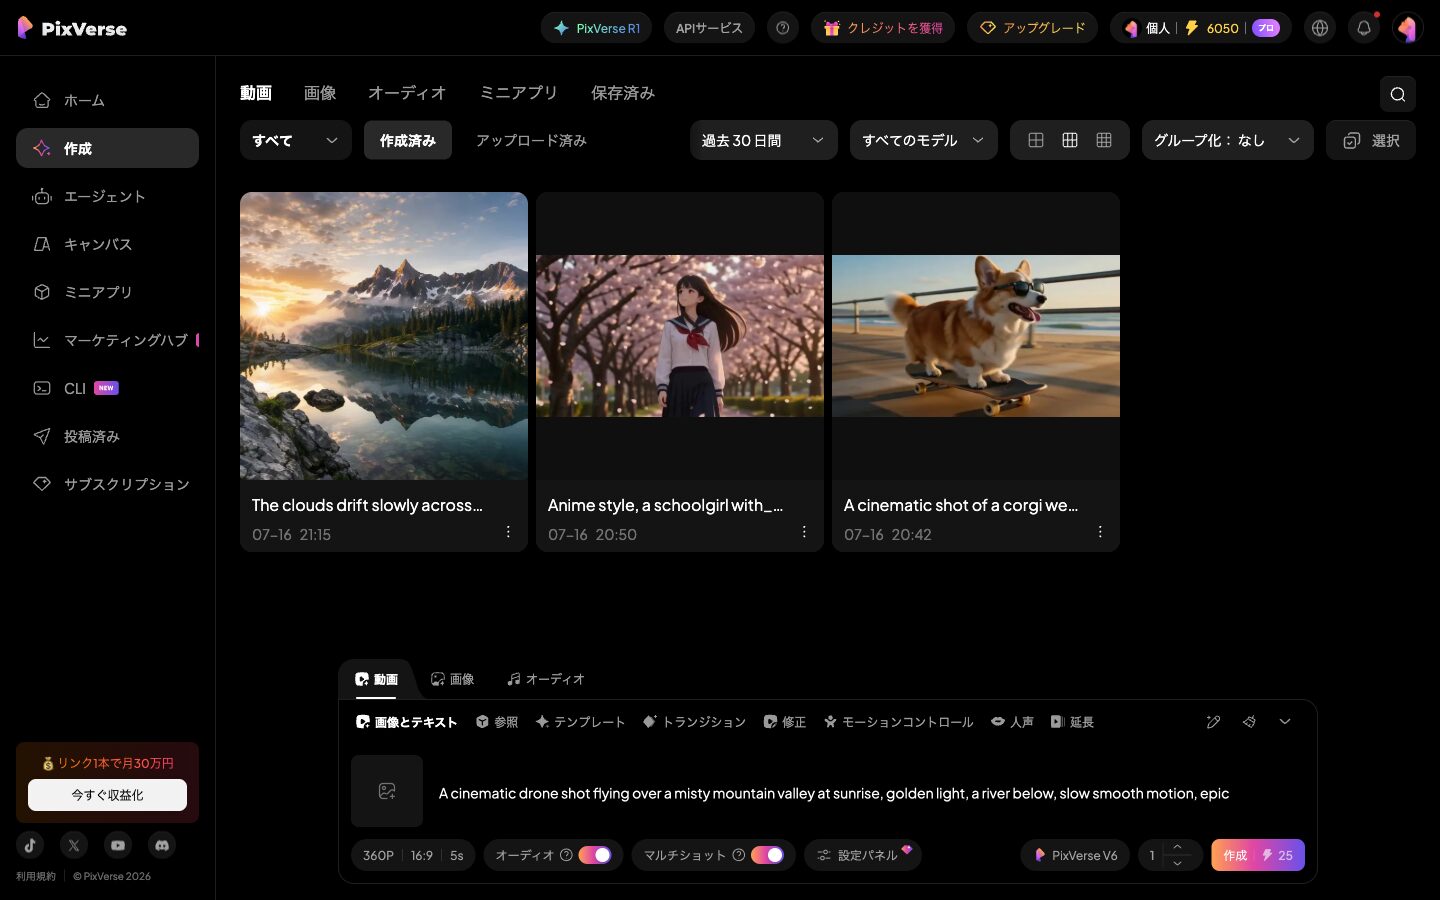Open ミニアプリ in sidebar

click(x=107, y=292)
